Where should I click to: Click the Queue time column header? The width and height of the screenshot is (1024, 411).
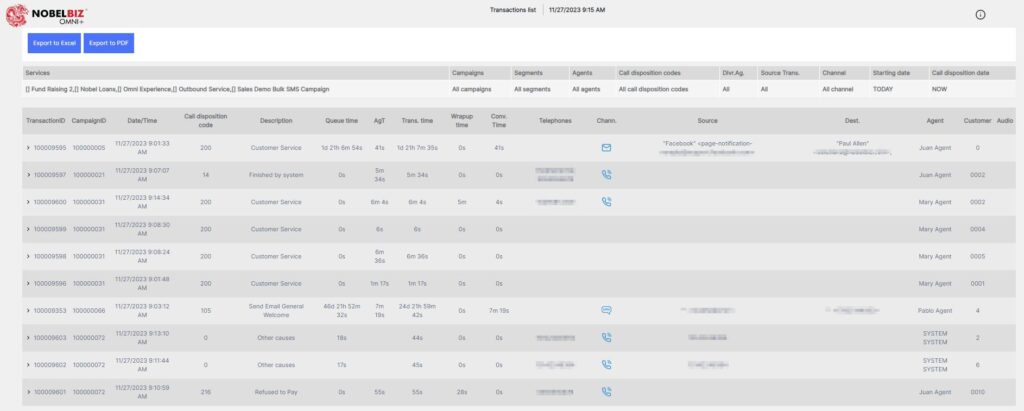tap(342, 121)
